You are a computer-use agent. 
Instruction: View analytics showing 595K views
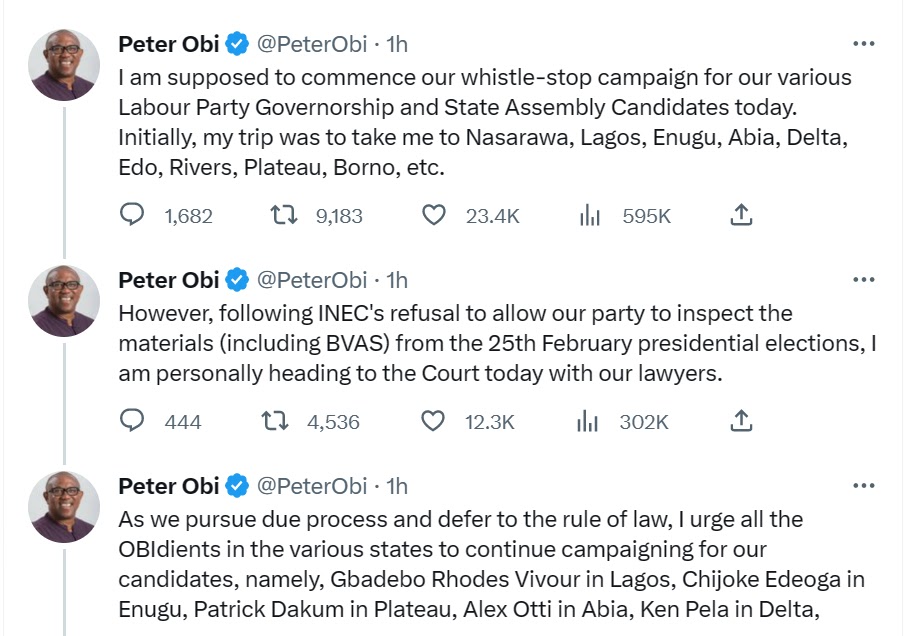tap(589, 215)
